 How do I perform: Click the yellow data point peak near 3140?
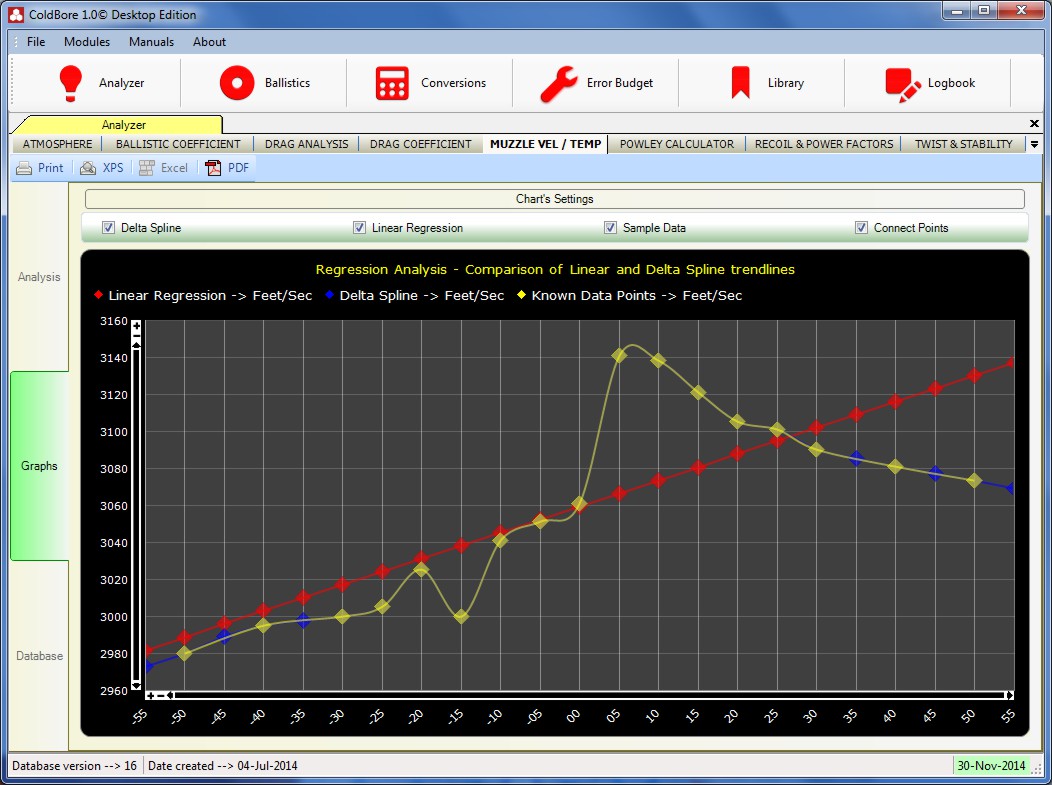click(x=619, y=355)
